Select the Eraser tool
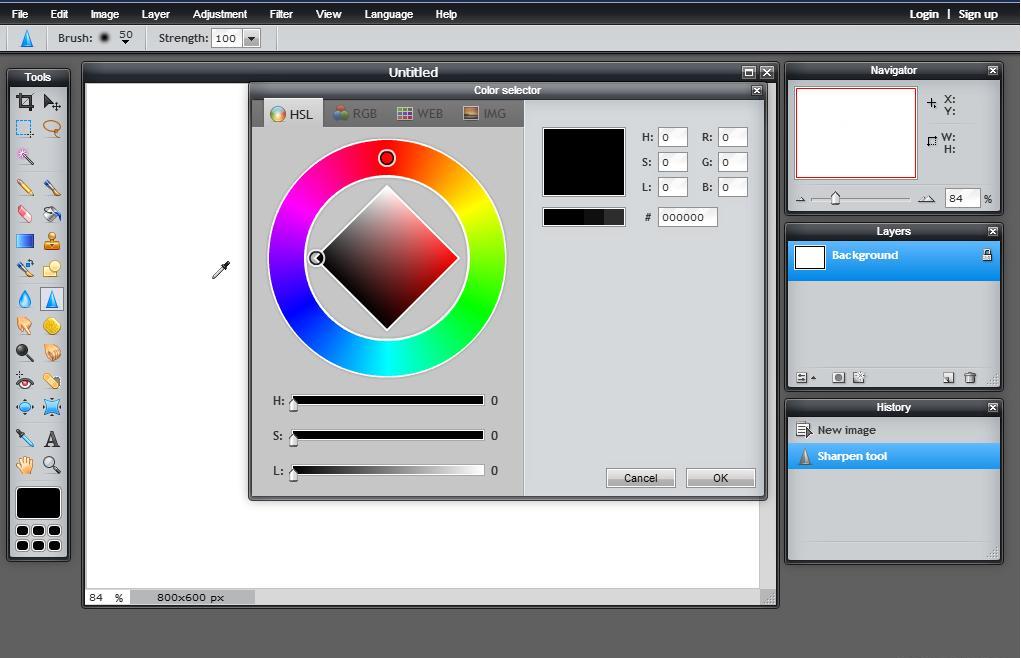This screenshot has height=658, width=1021. click(25, 214)
